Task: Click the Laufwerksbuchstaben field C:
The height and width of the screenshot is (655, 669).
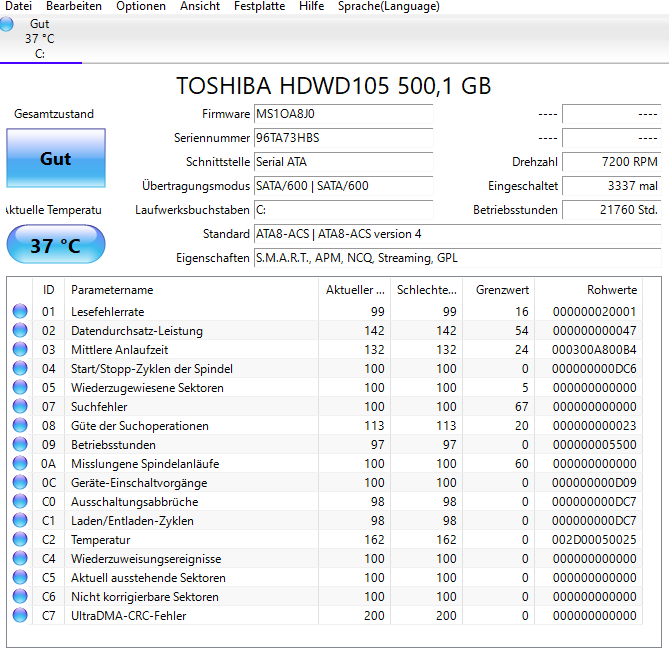Action: 343,210
